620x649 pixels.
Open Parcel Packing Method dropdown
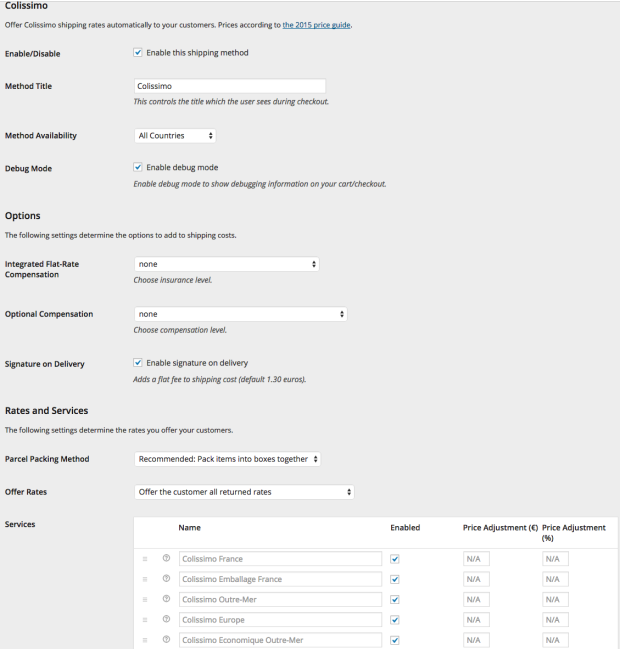[228, 459]
